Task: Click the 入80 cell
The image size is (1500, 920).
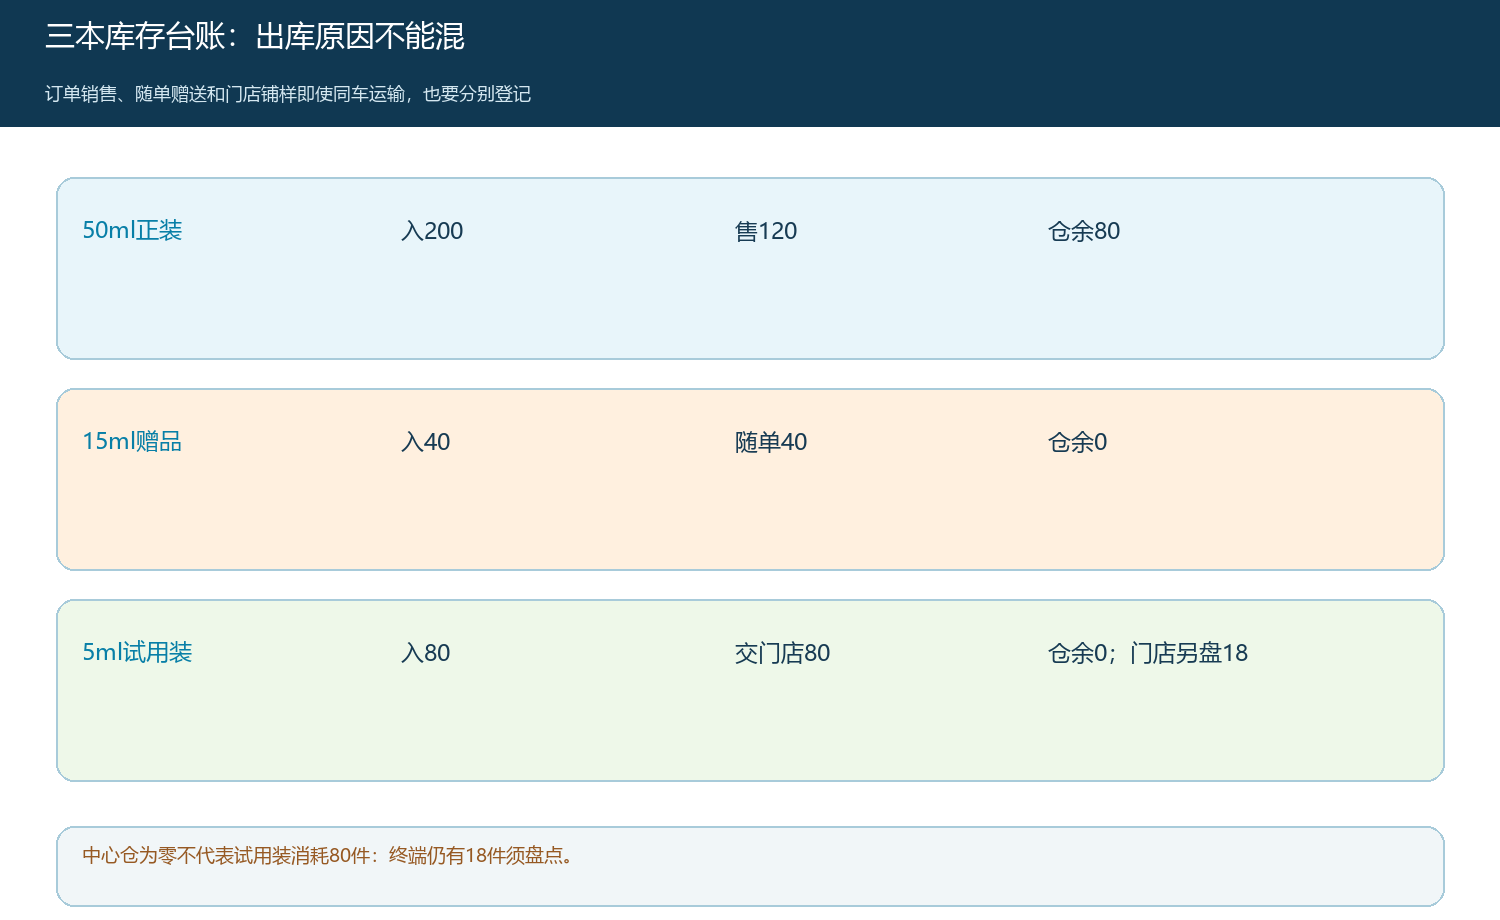Action: 425,653
